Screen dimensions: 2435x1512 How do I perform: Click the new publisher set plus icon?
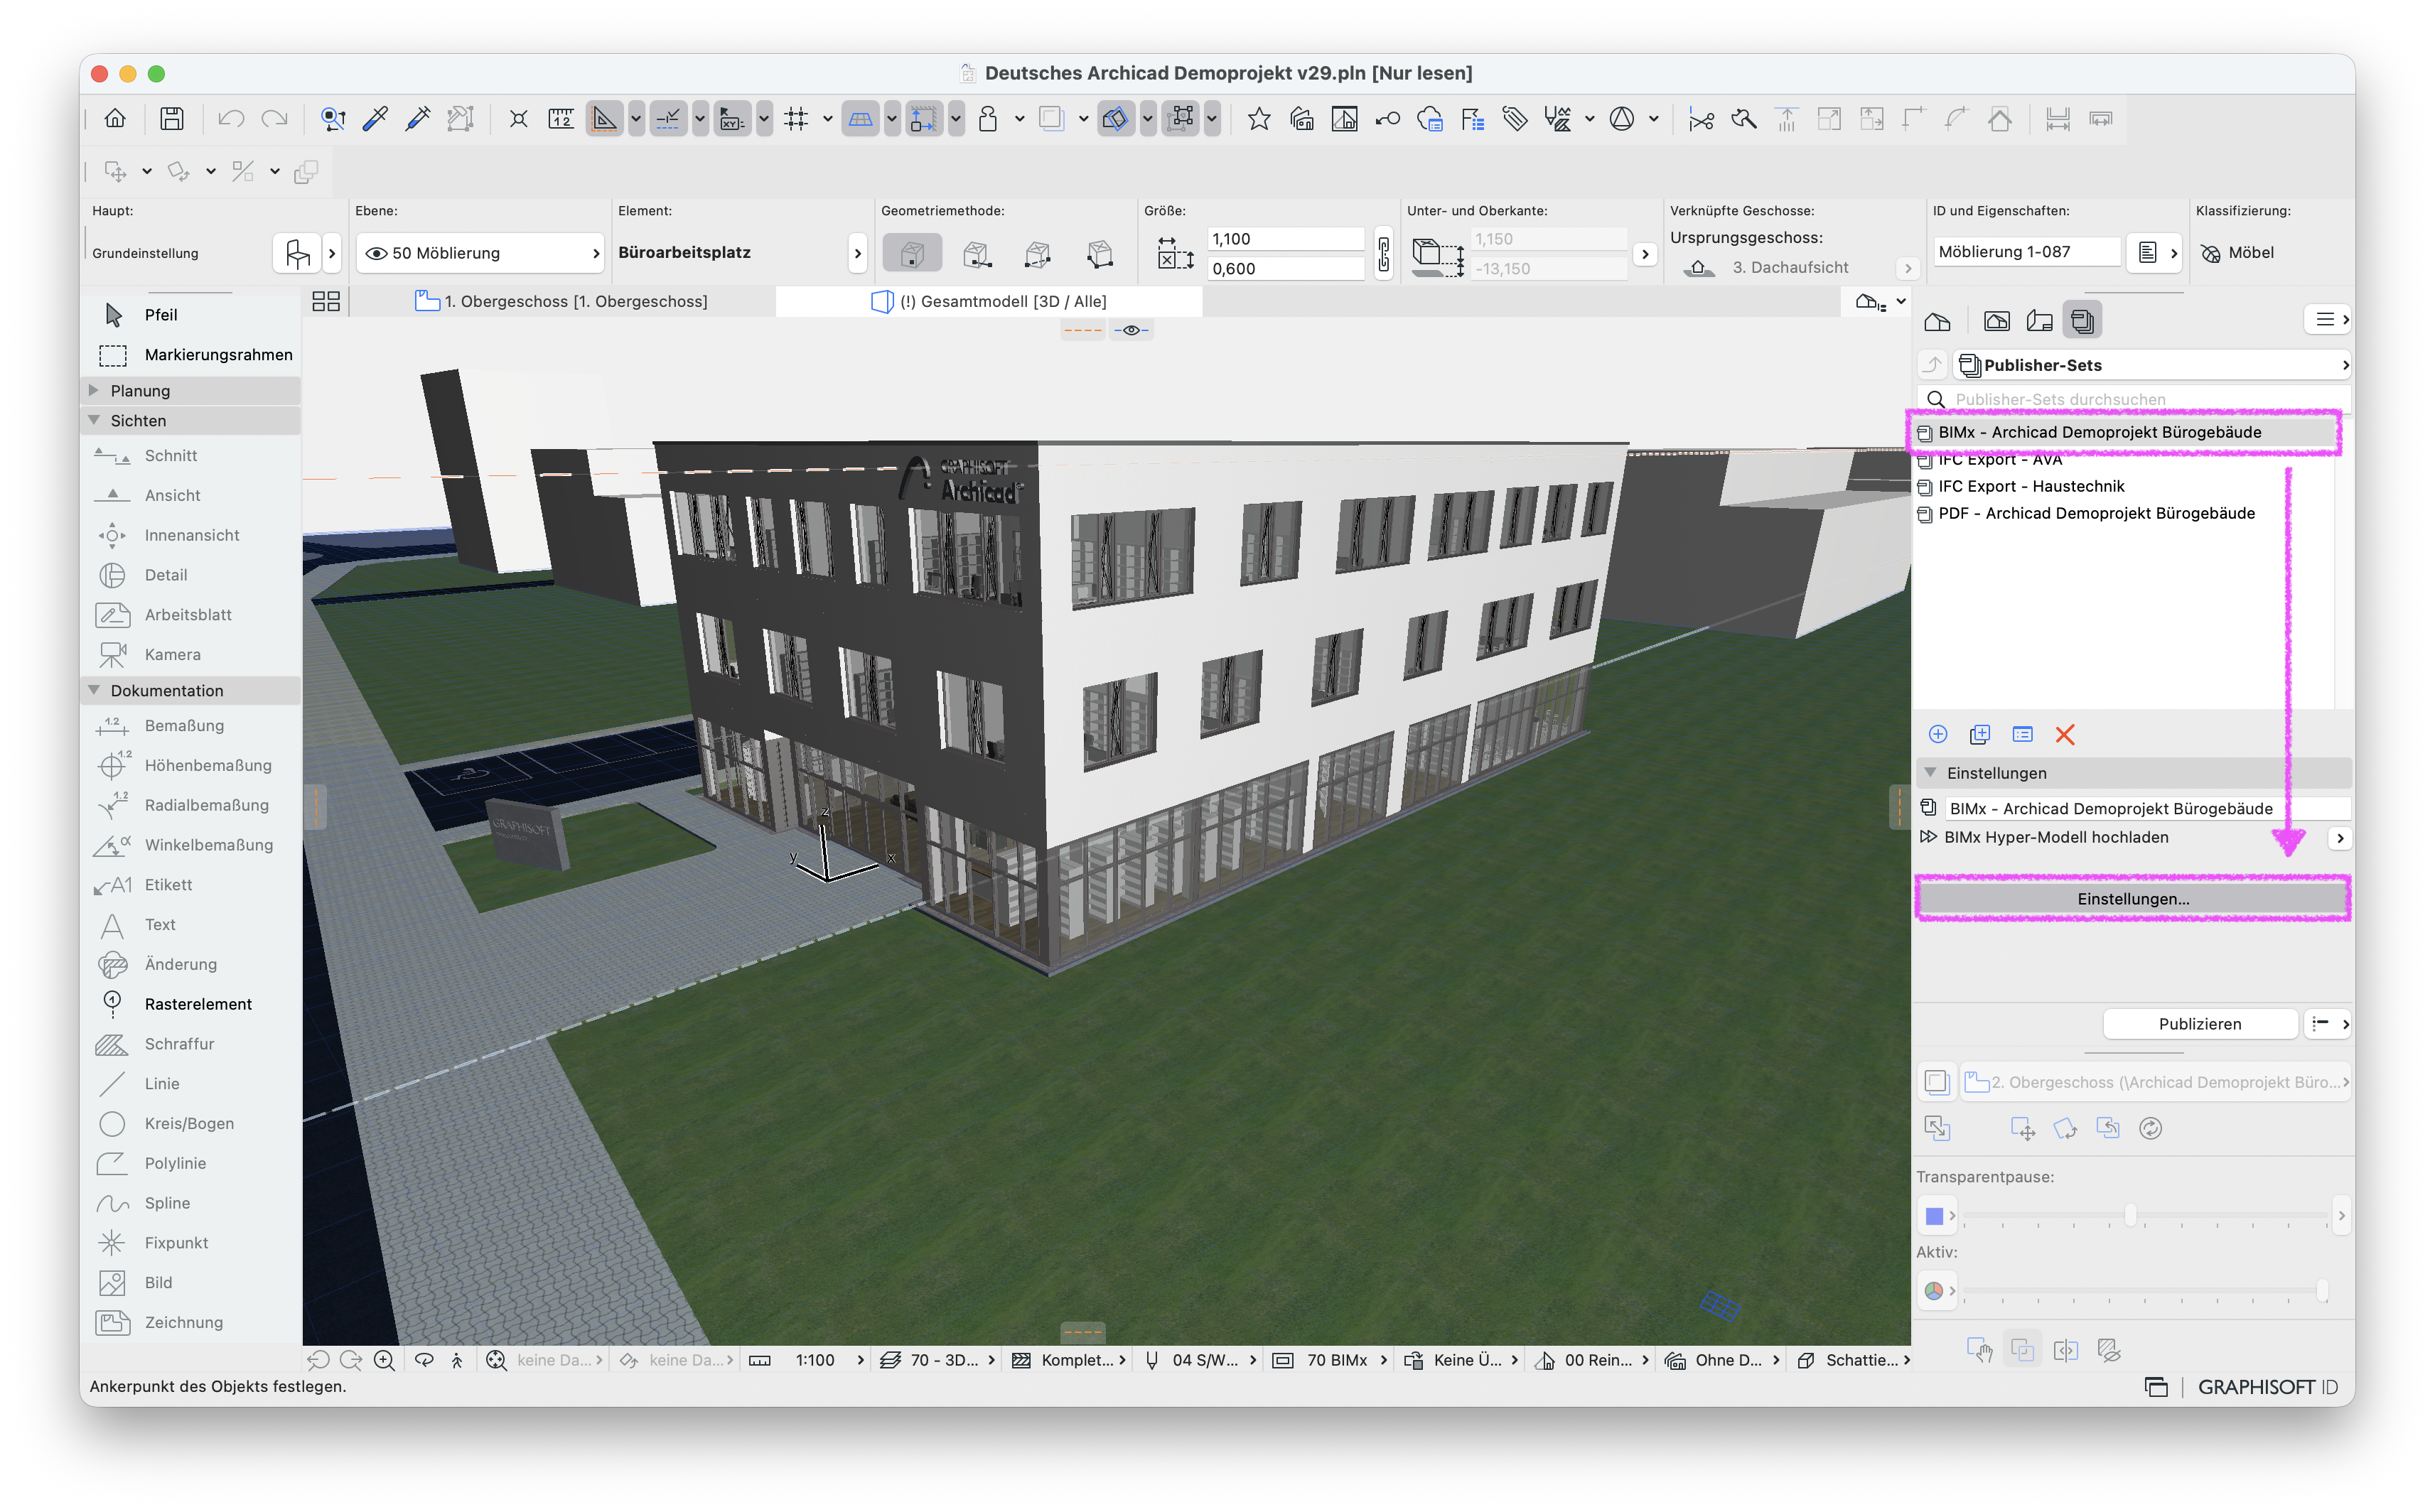pos(1938,735)
